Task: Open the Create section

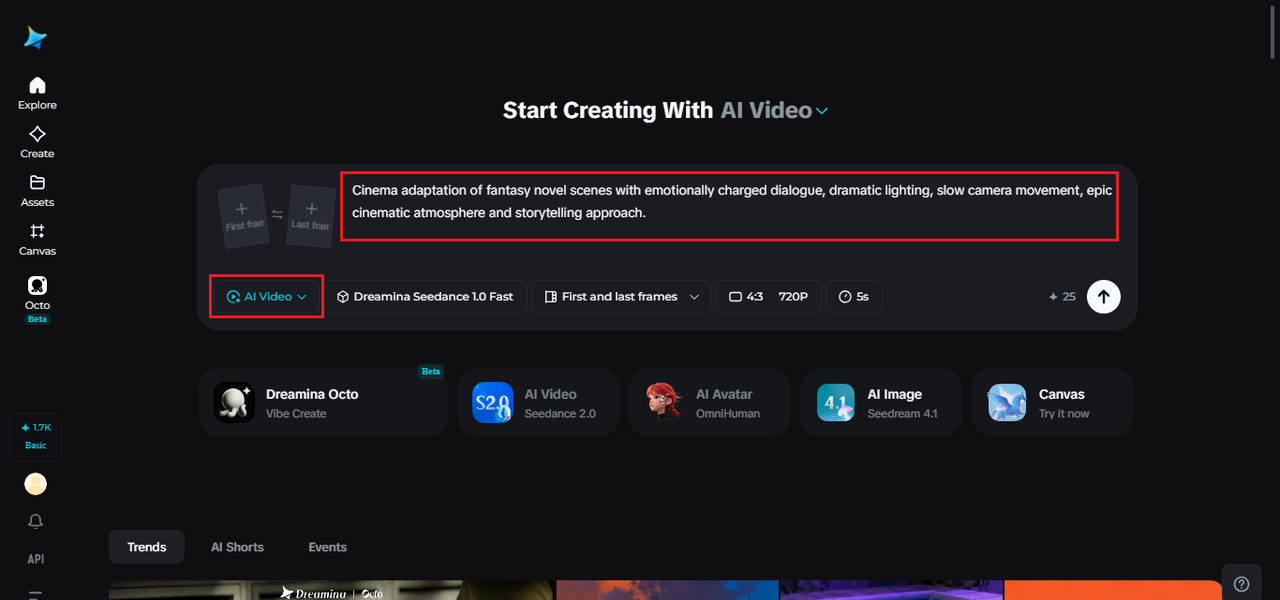Action: tap(37, 141)
